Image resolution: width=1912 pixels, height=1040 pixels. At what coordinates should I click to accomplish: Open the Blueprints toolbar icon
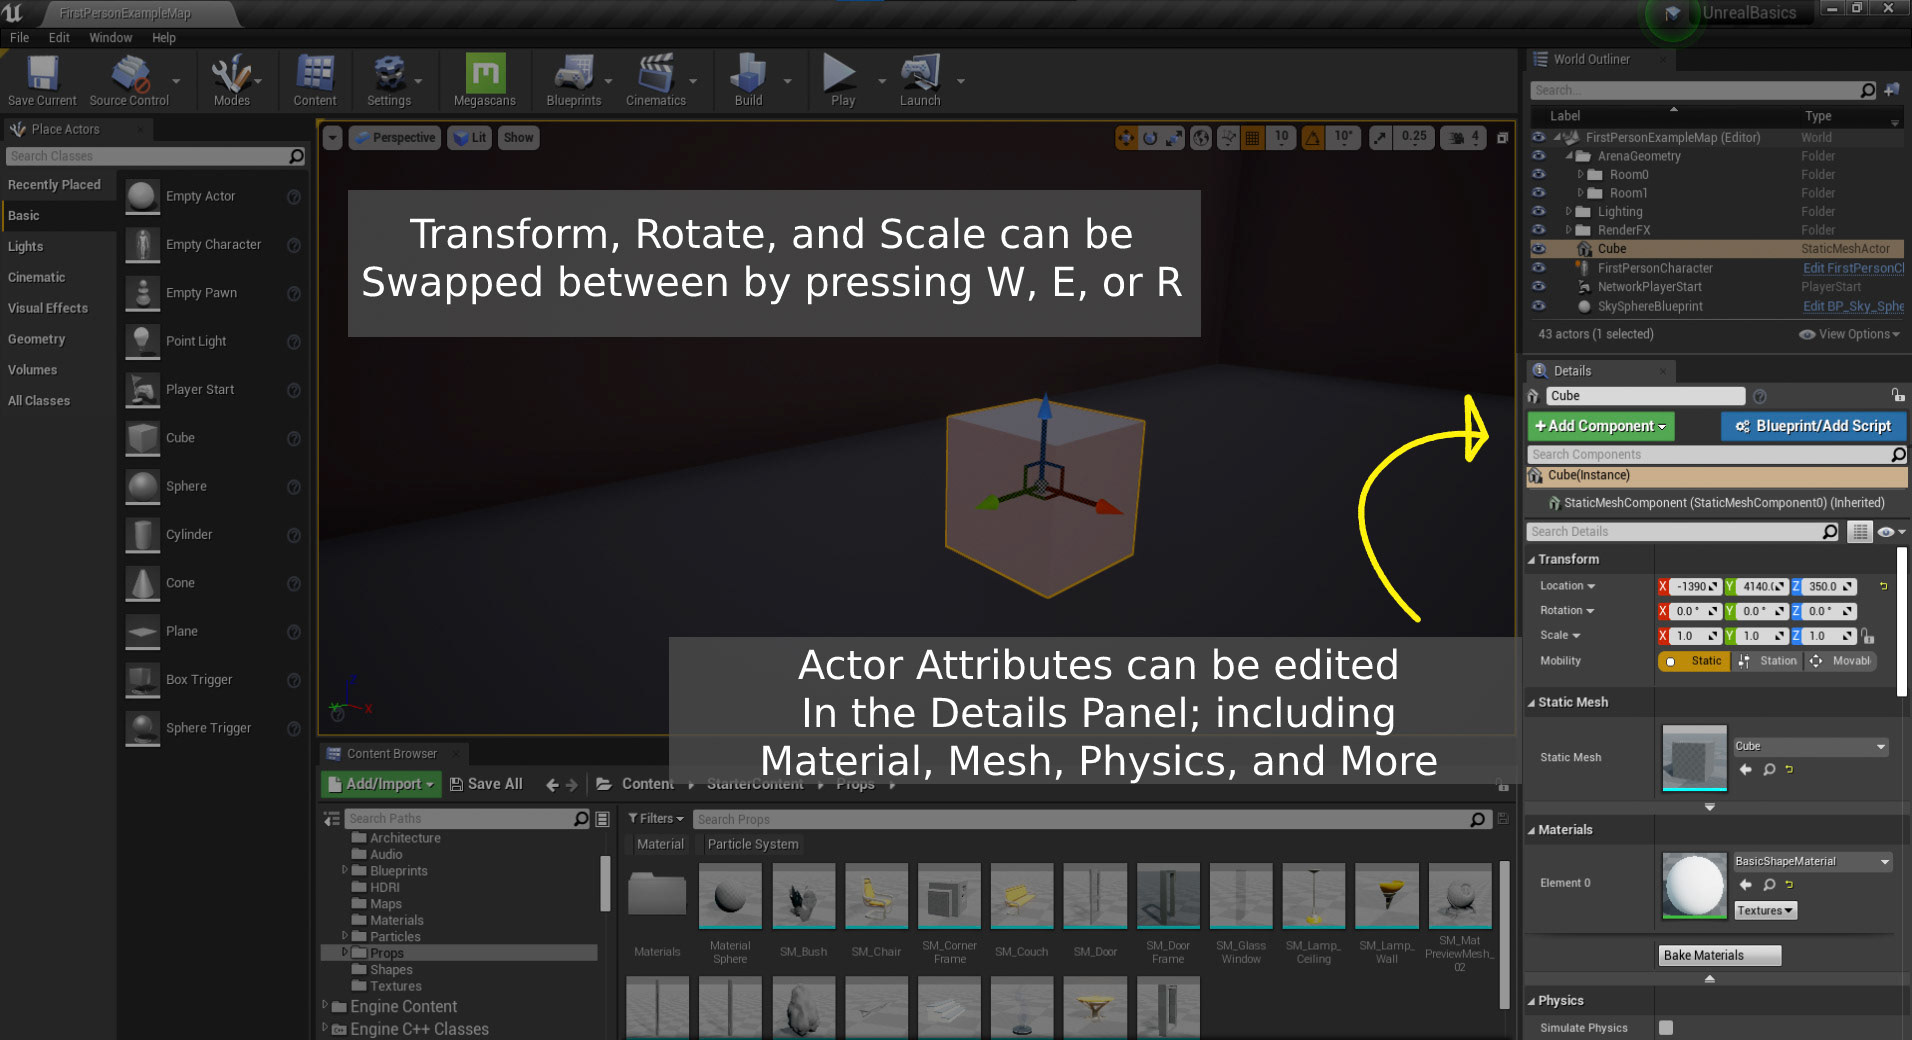574,80
